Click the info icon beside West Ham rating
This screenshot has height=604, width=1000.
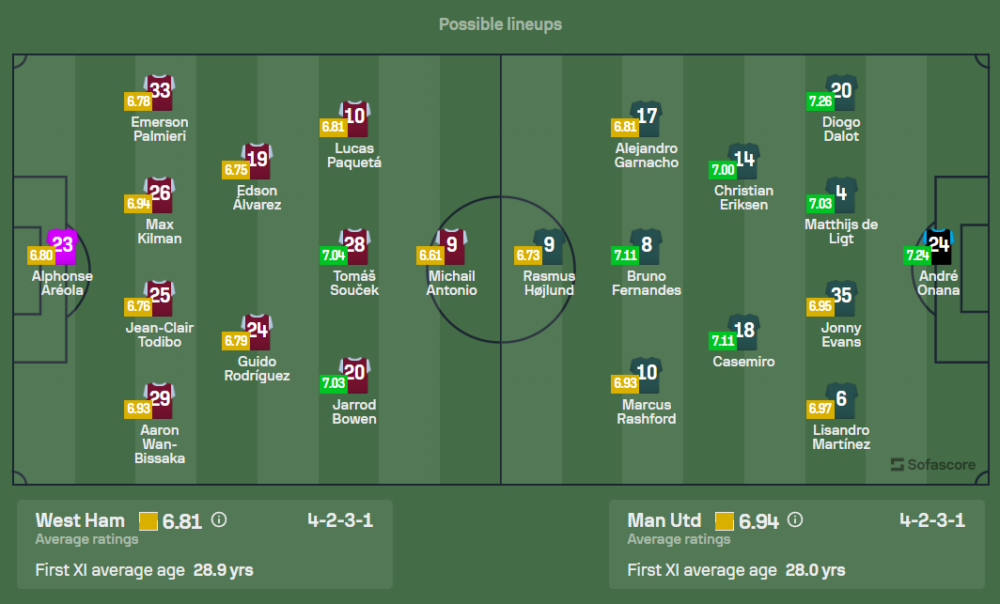[220, 520]
